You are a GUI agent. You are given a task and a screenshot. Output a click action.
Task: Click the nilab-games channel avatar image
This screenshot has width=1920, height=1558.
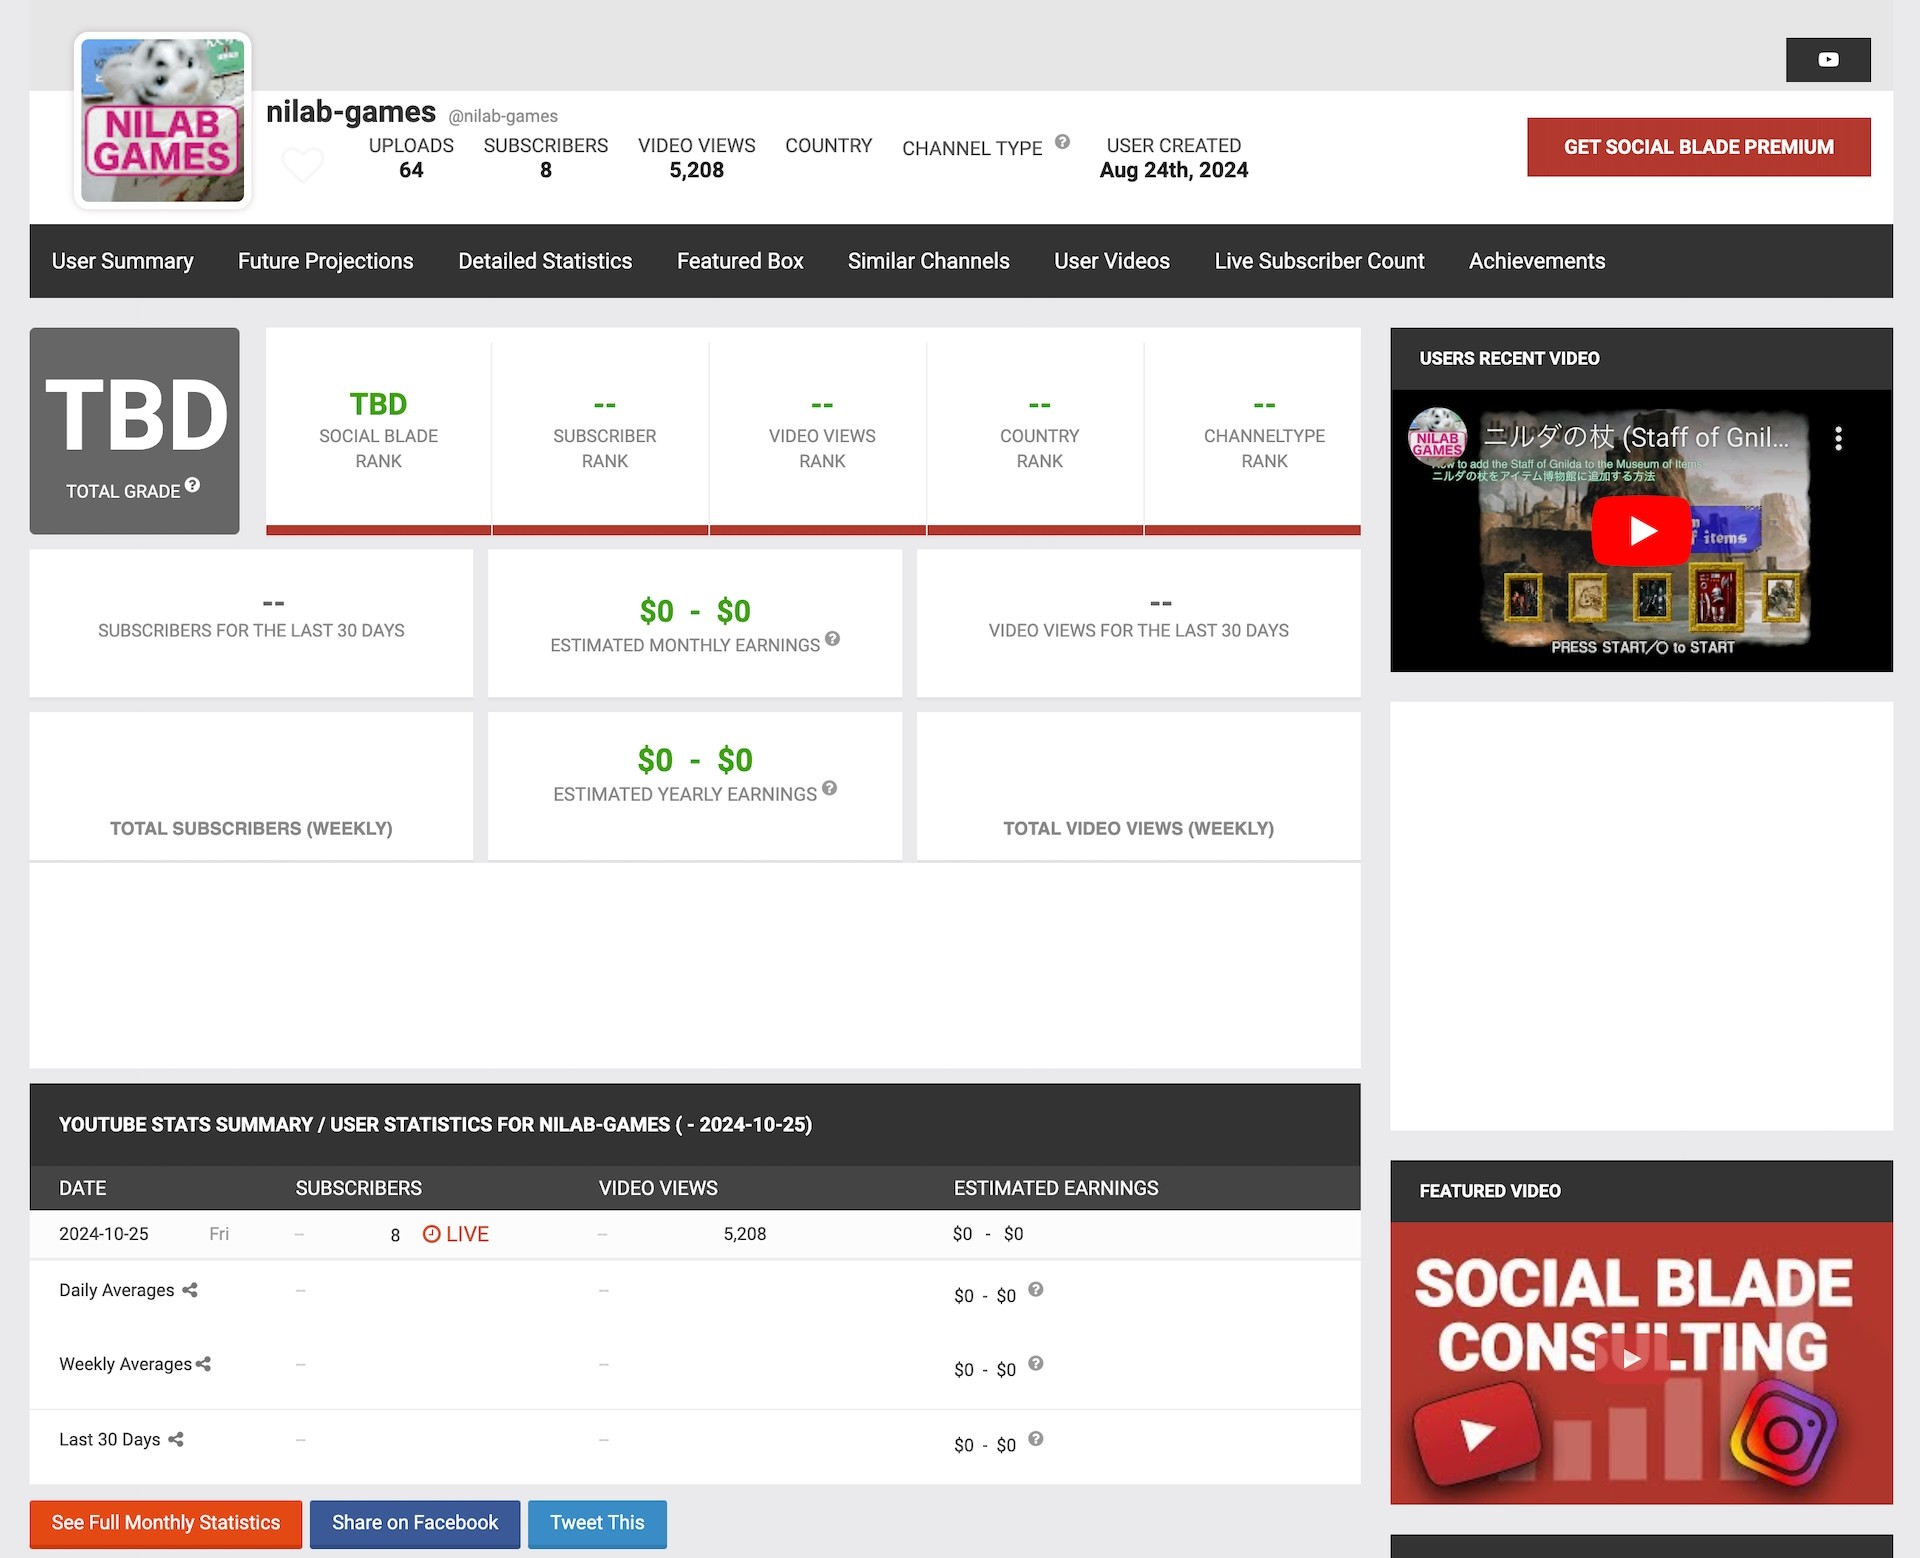point(163,121)
